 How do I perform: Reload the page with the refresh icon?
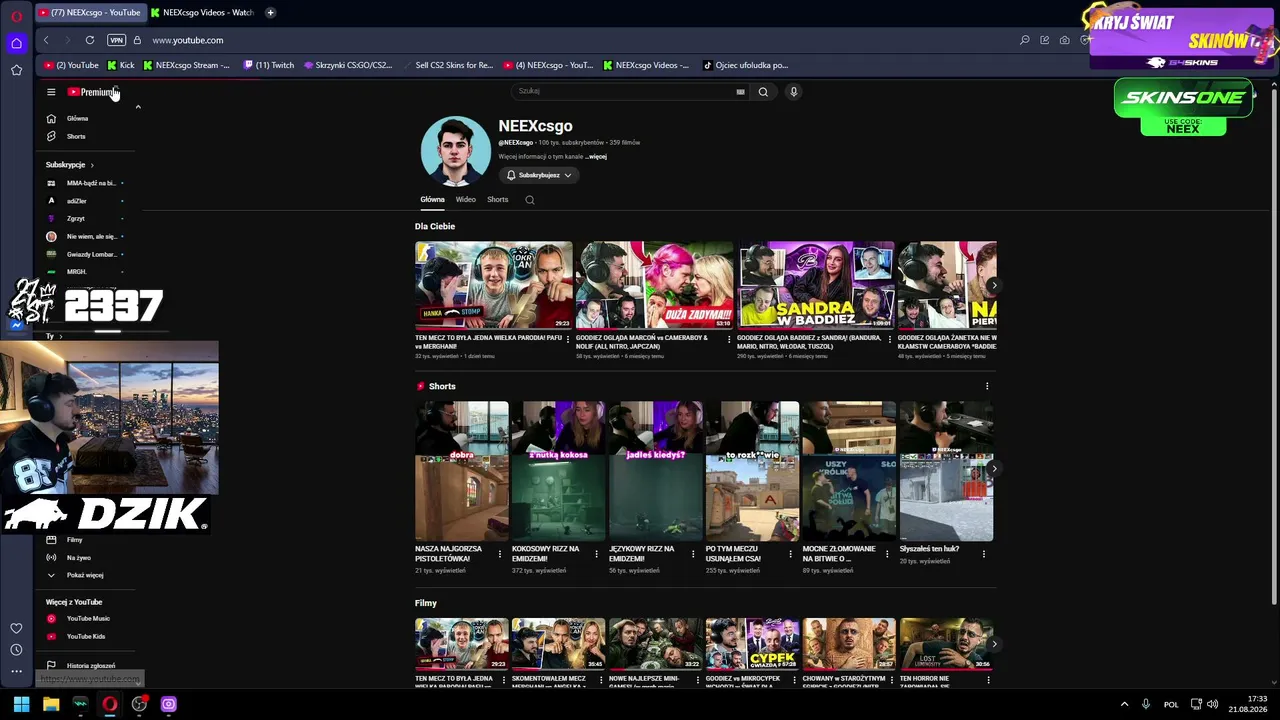90,40
